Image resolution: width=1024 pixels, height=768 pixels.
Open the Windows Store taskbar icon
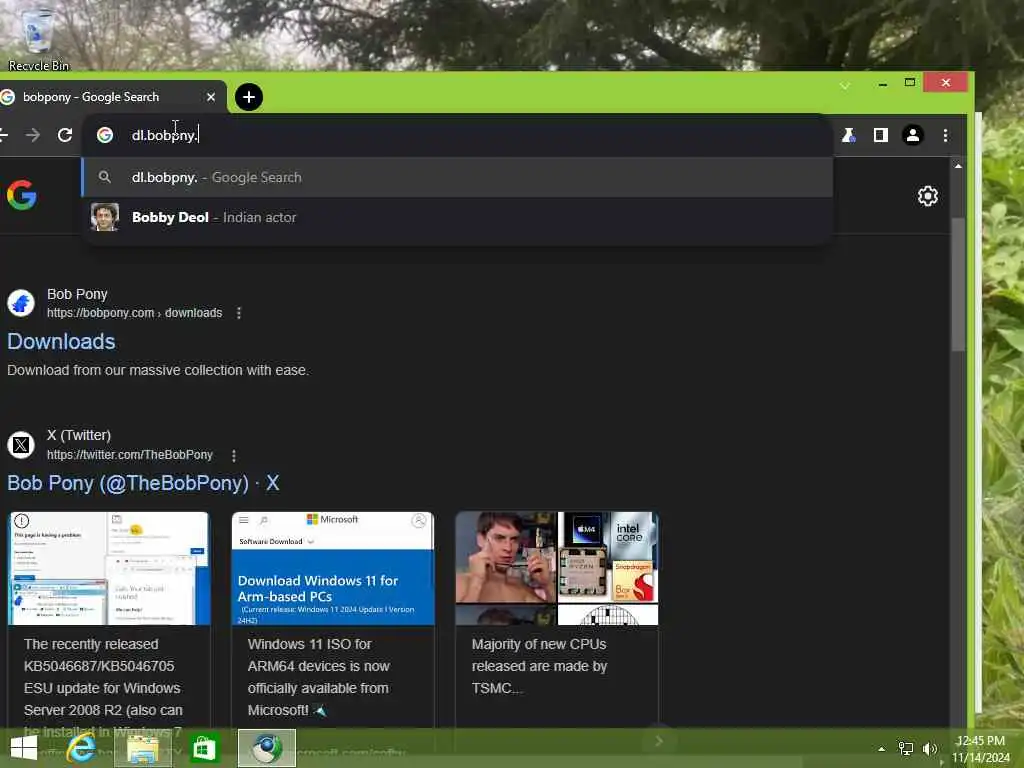(204, 749)
